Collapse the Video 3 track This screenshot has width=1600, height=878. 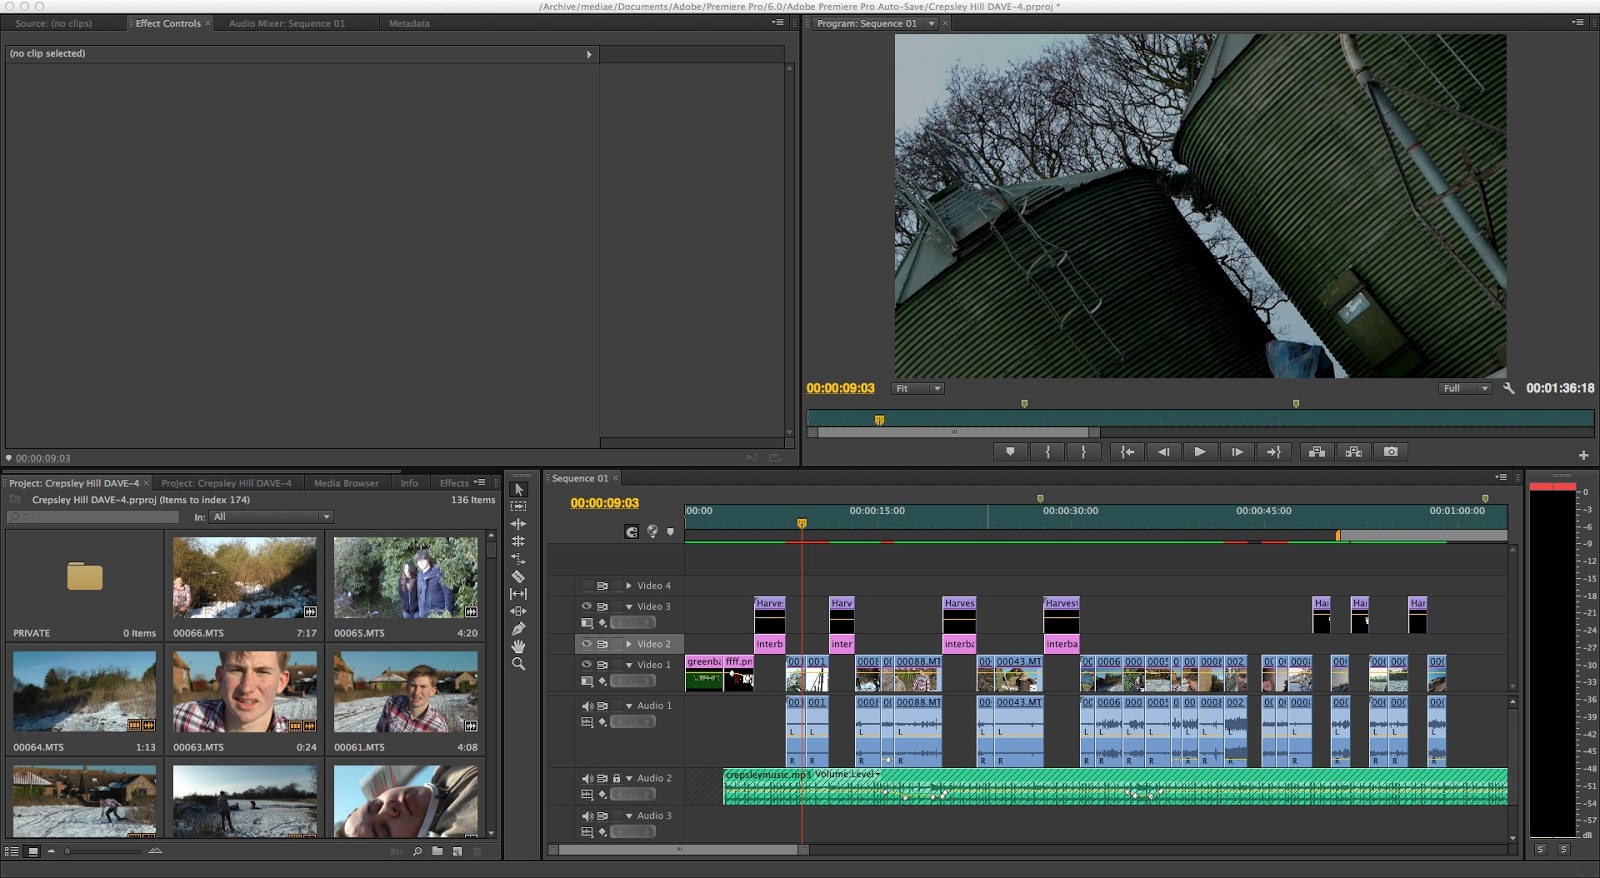(x=629, y=607)
